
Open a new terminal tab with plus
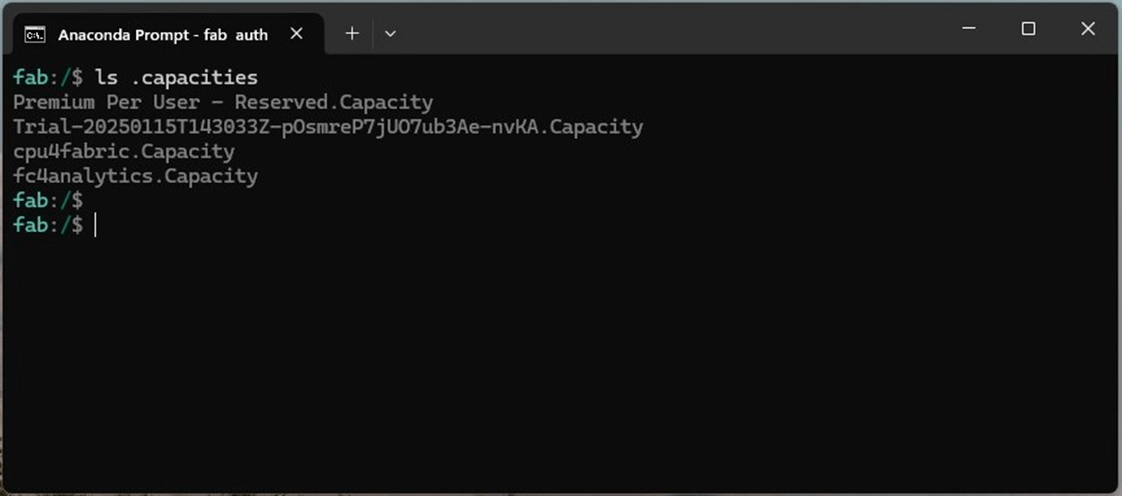point(352,33)
